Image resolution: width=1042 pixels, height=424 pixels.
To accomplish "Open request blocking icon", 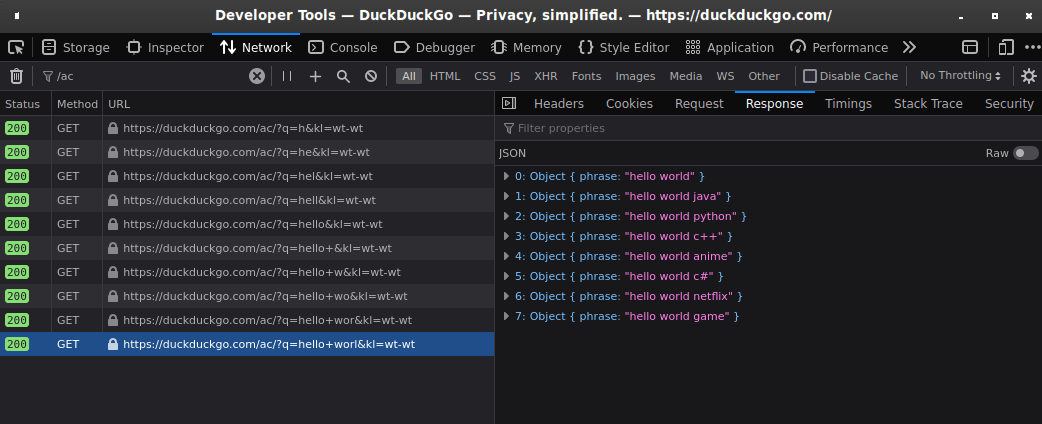I will coord(371,76).
